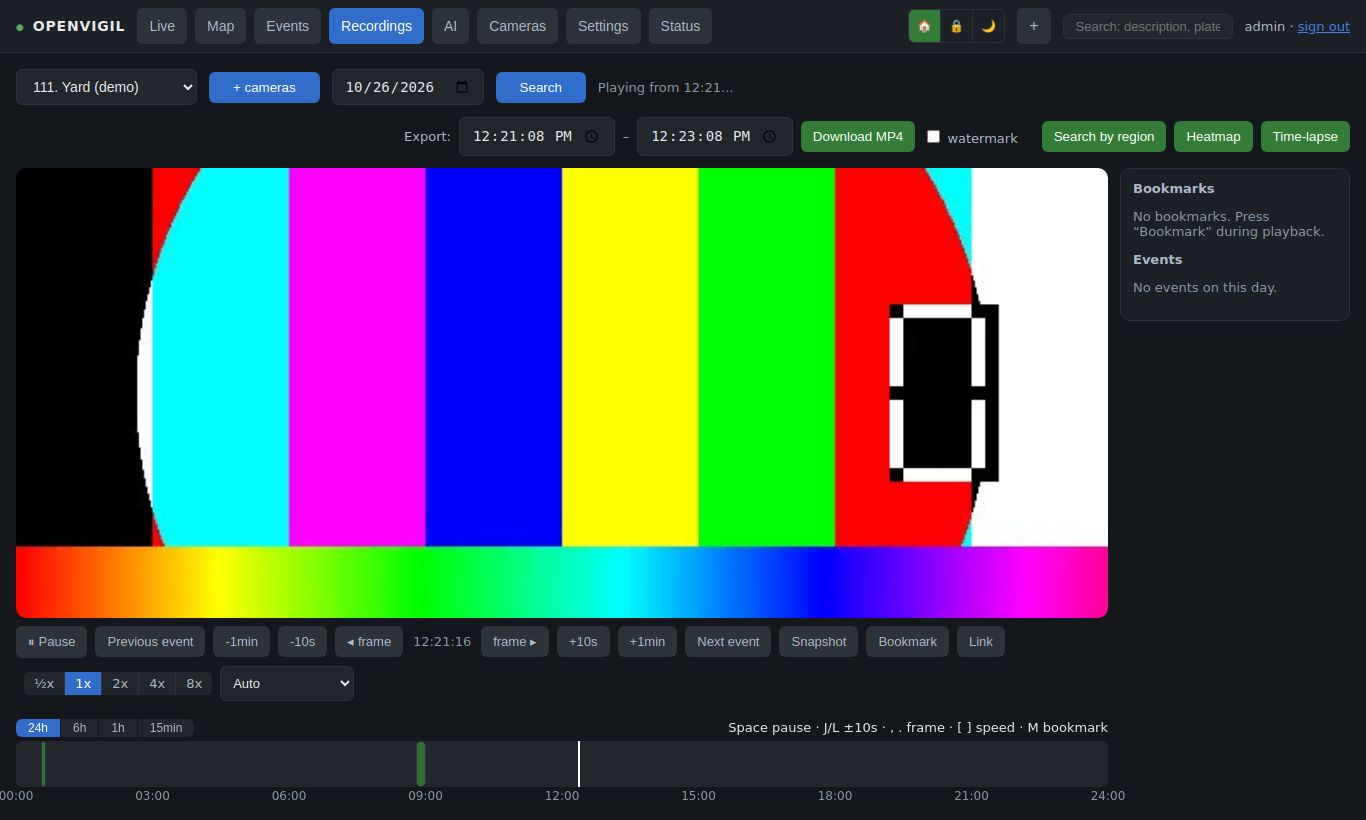1366x820 pixels.
Task: Set timeline range to 1h
Action: click(118, 728)
